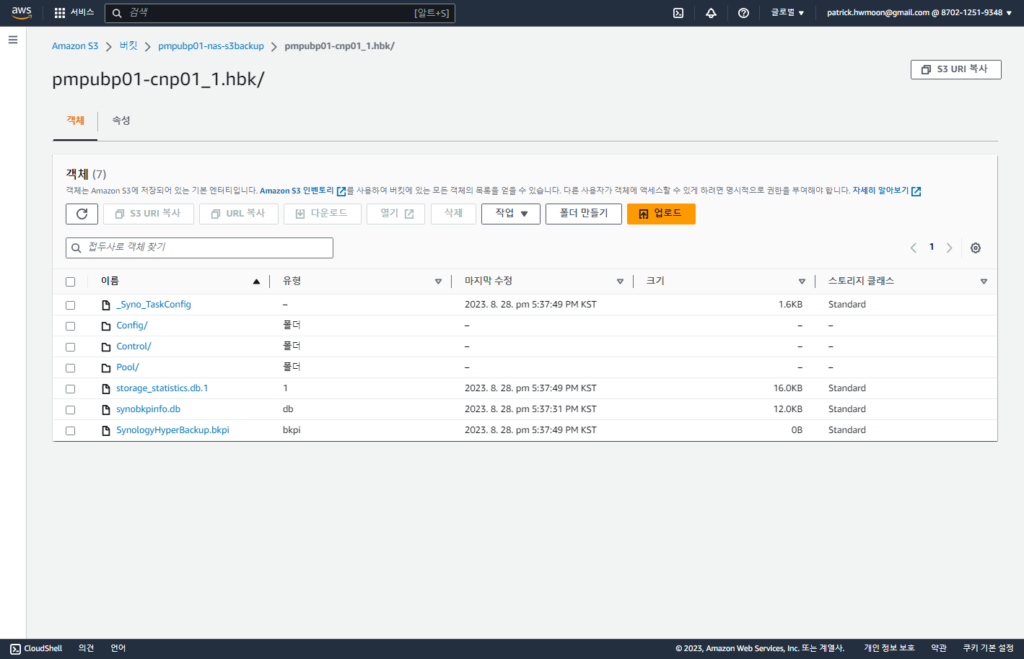Check the Control/ row checkbox
Image resolution: width=1024 pixels, height=659 pixels.
(x=71, y=347)
